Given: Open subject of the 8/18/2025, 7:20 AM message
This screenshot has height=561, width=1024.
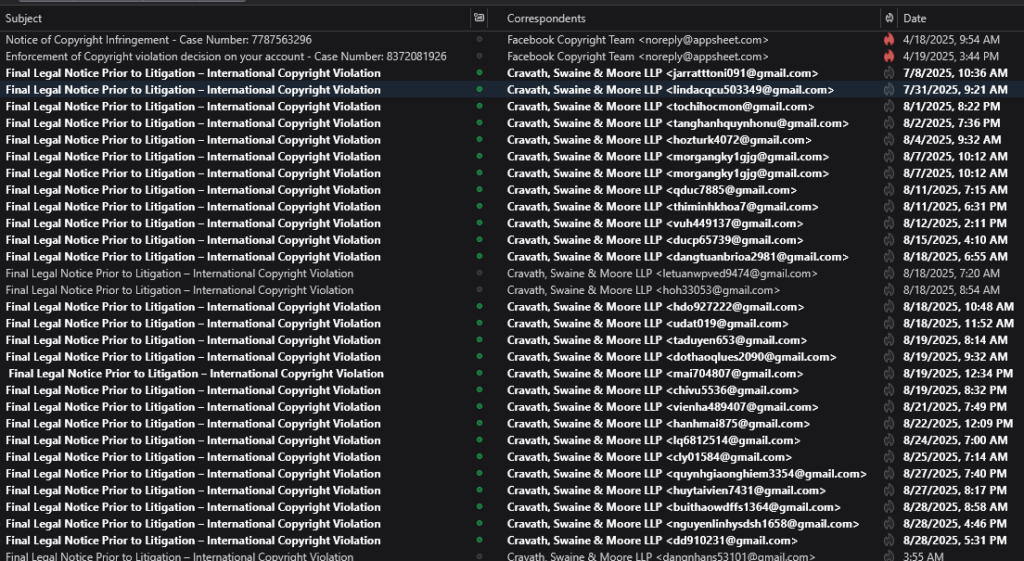Looking at the screenshot, I should click(180, 274).
